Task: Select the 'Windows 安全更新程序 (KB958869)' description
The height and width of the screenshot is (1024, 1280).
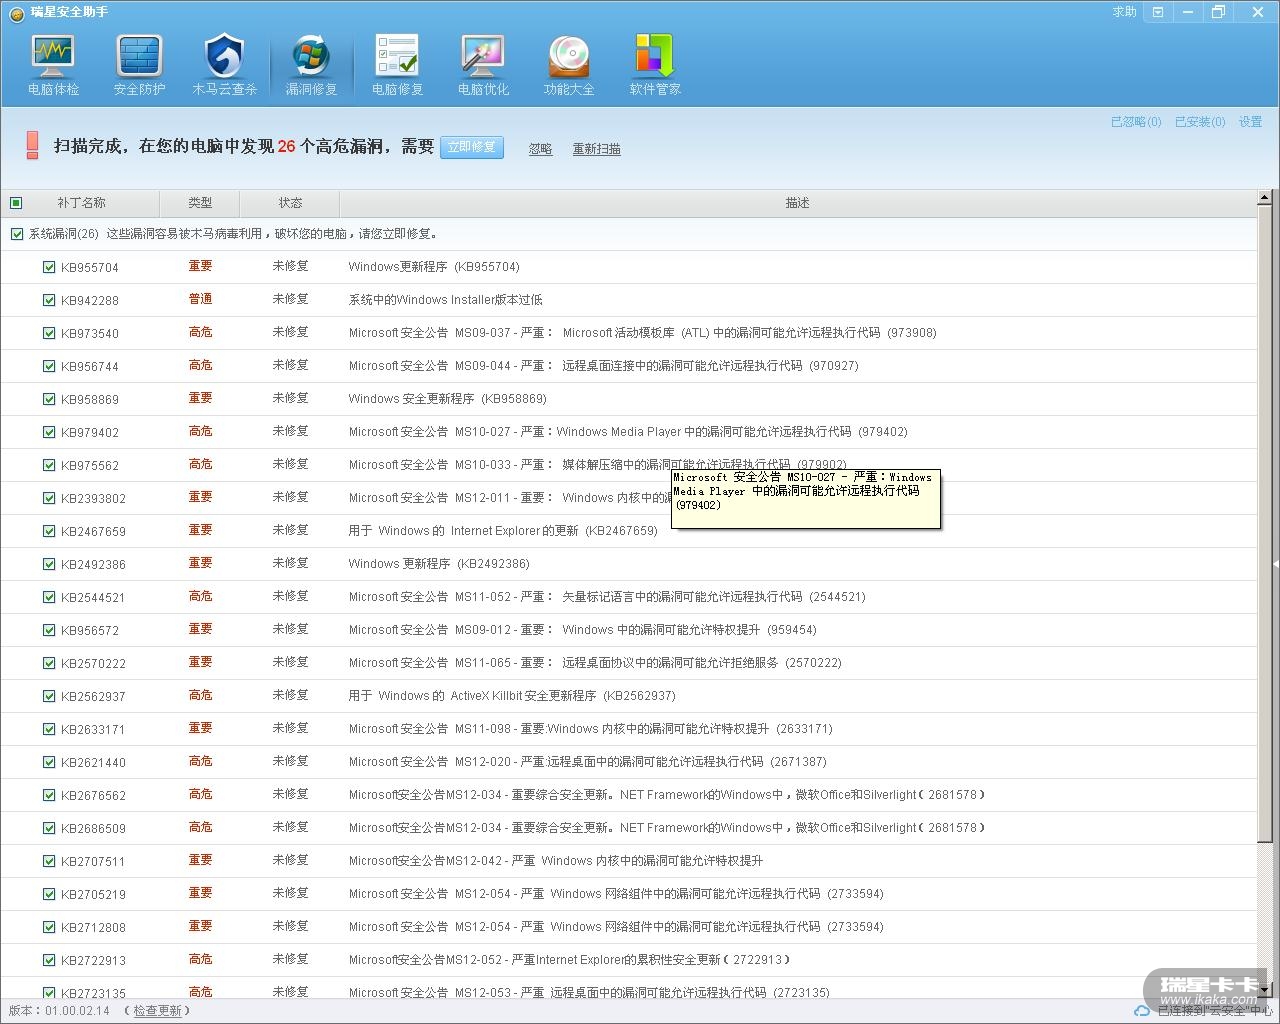Action: coord(447,399)
